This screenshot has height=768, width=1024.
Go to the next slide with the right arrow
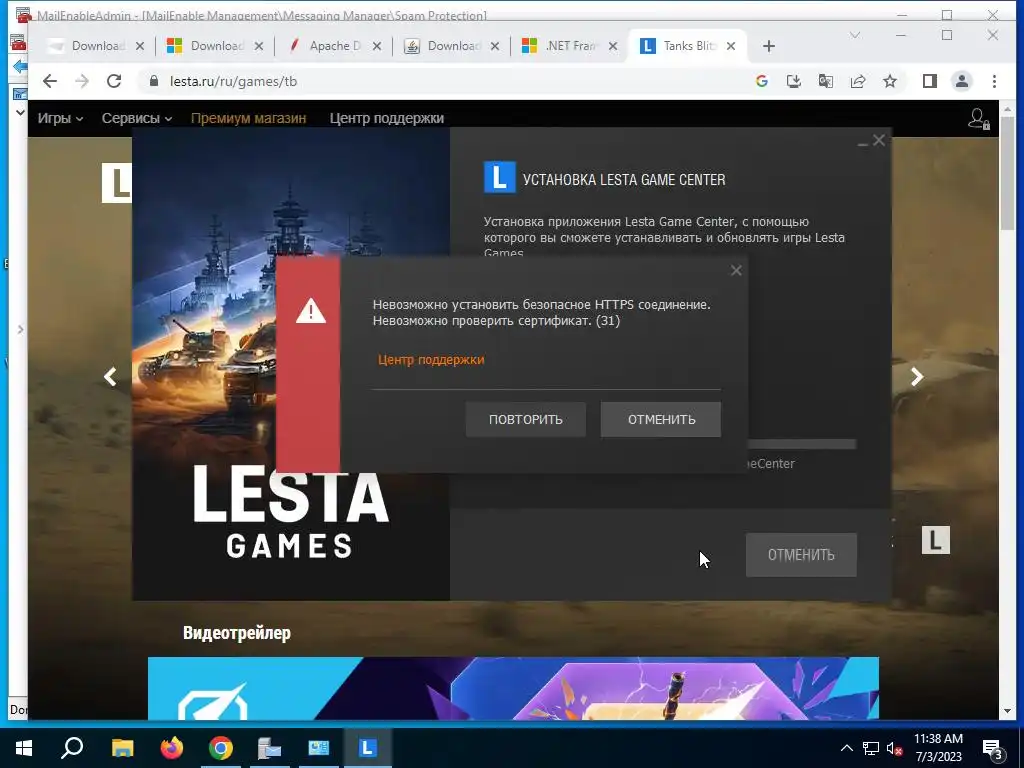coord(917,377)
